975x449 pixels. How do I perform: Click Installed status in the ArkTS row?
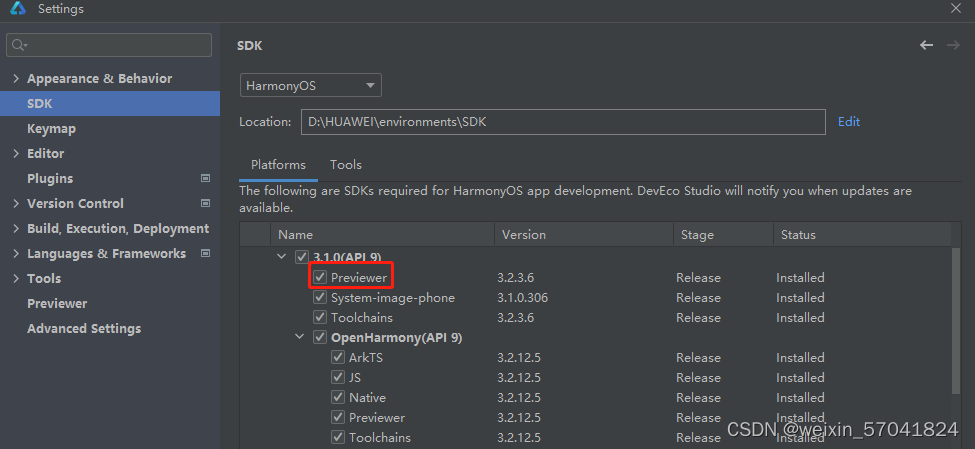[800, 358]
